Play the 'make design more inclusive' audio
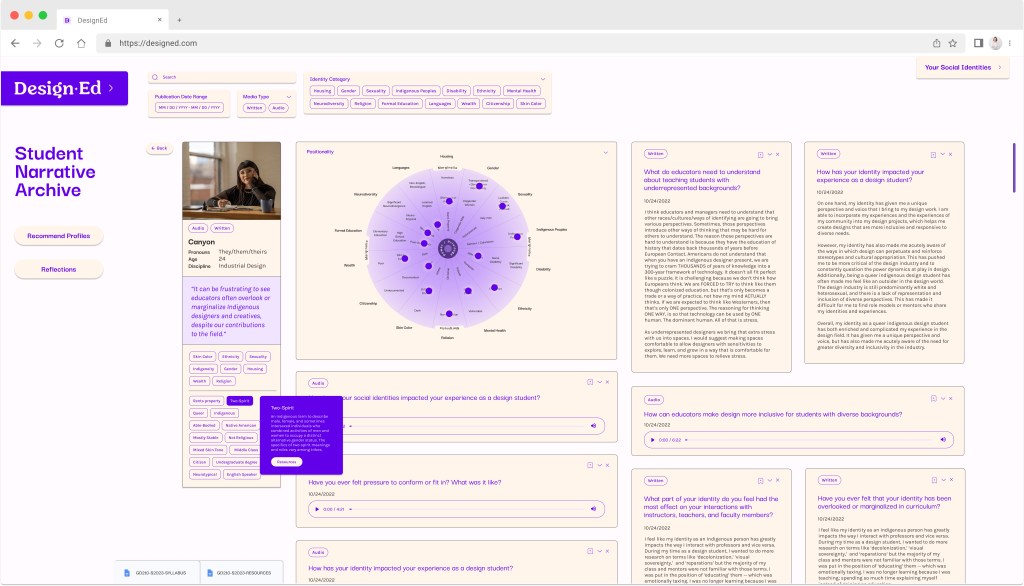 pyautogui.click(x=653, y=439)
